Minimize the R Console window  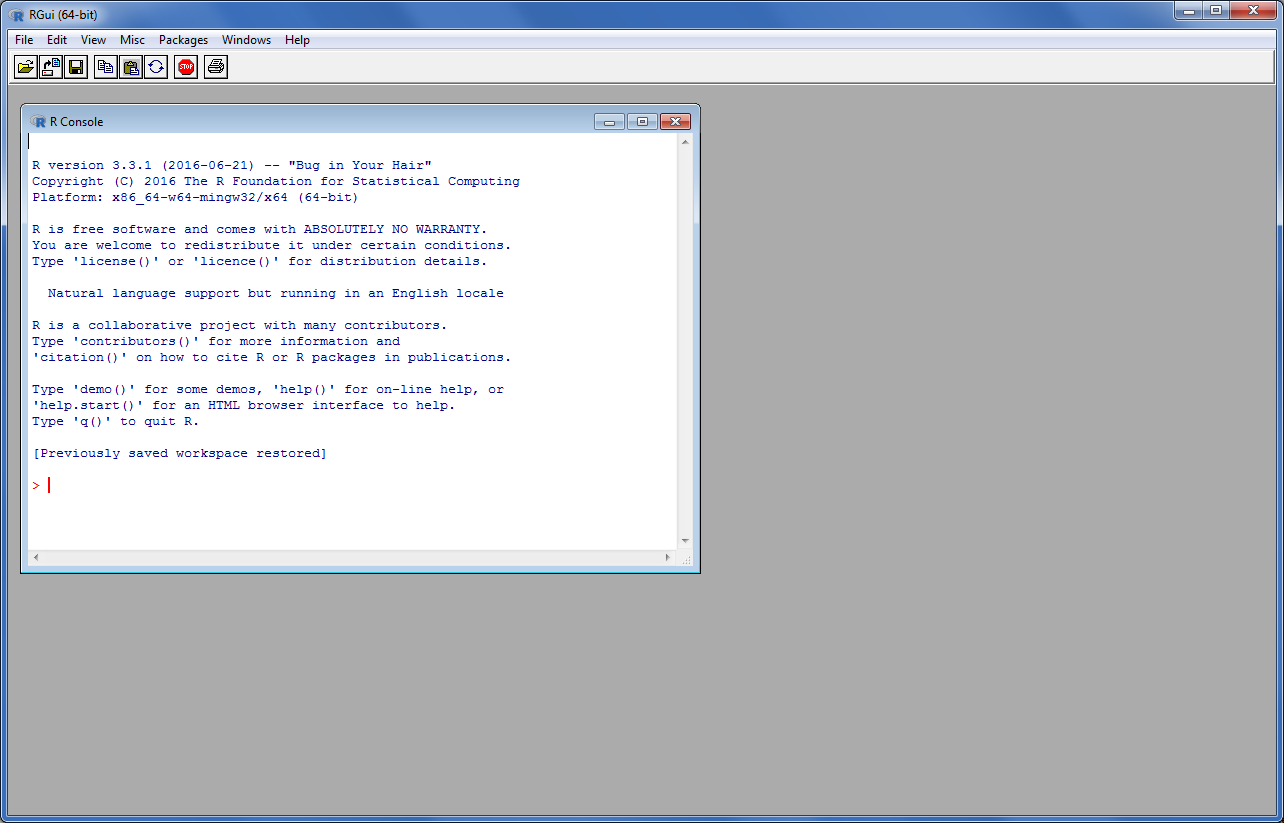click(x=609, y=122)
